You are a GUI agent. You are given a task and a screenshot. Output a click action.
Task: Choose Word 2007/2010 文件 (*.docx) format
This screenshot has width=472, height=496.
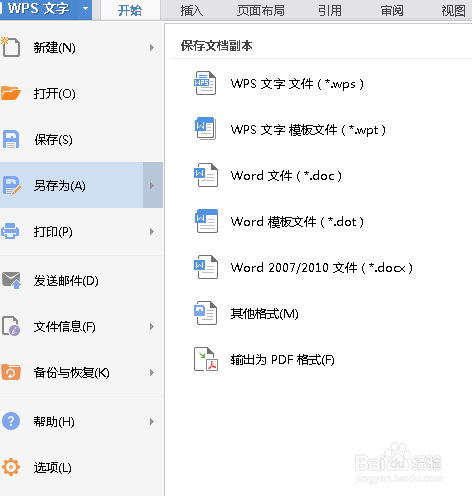[322, 267]
